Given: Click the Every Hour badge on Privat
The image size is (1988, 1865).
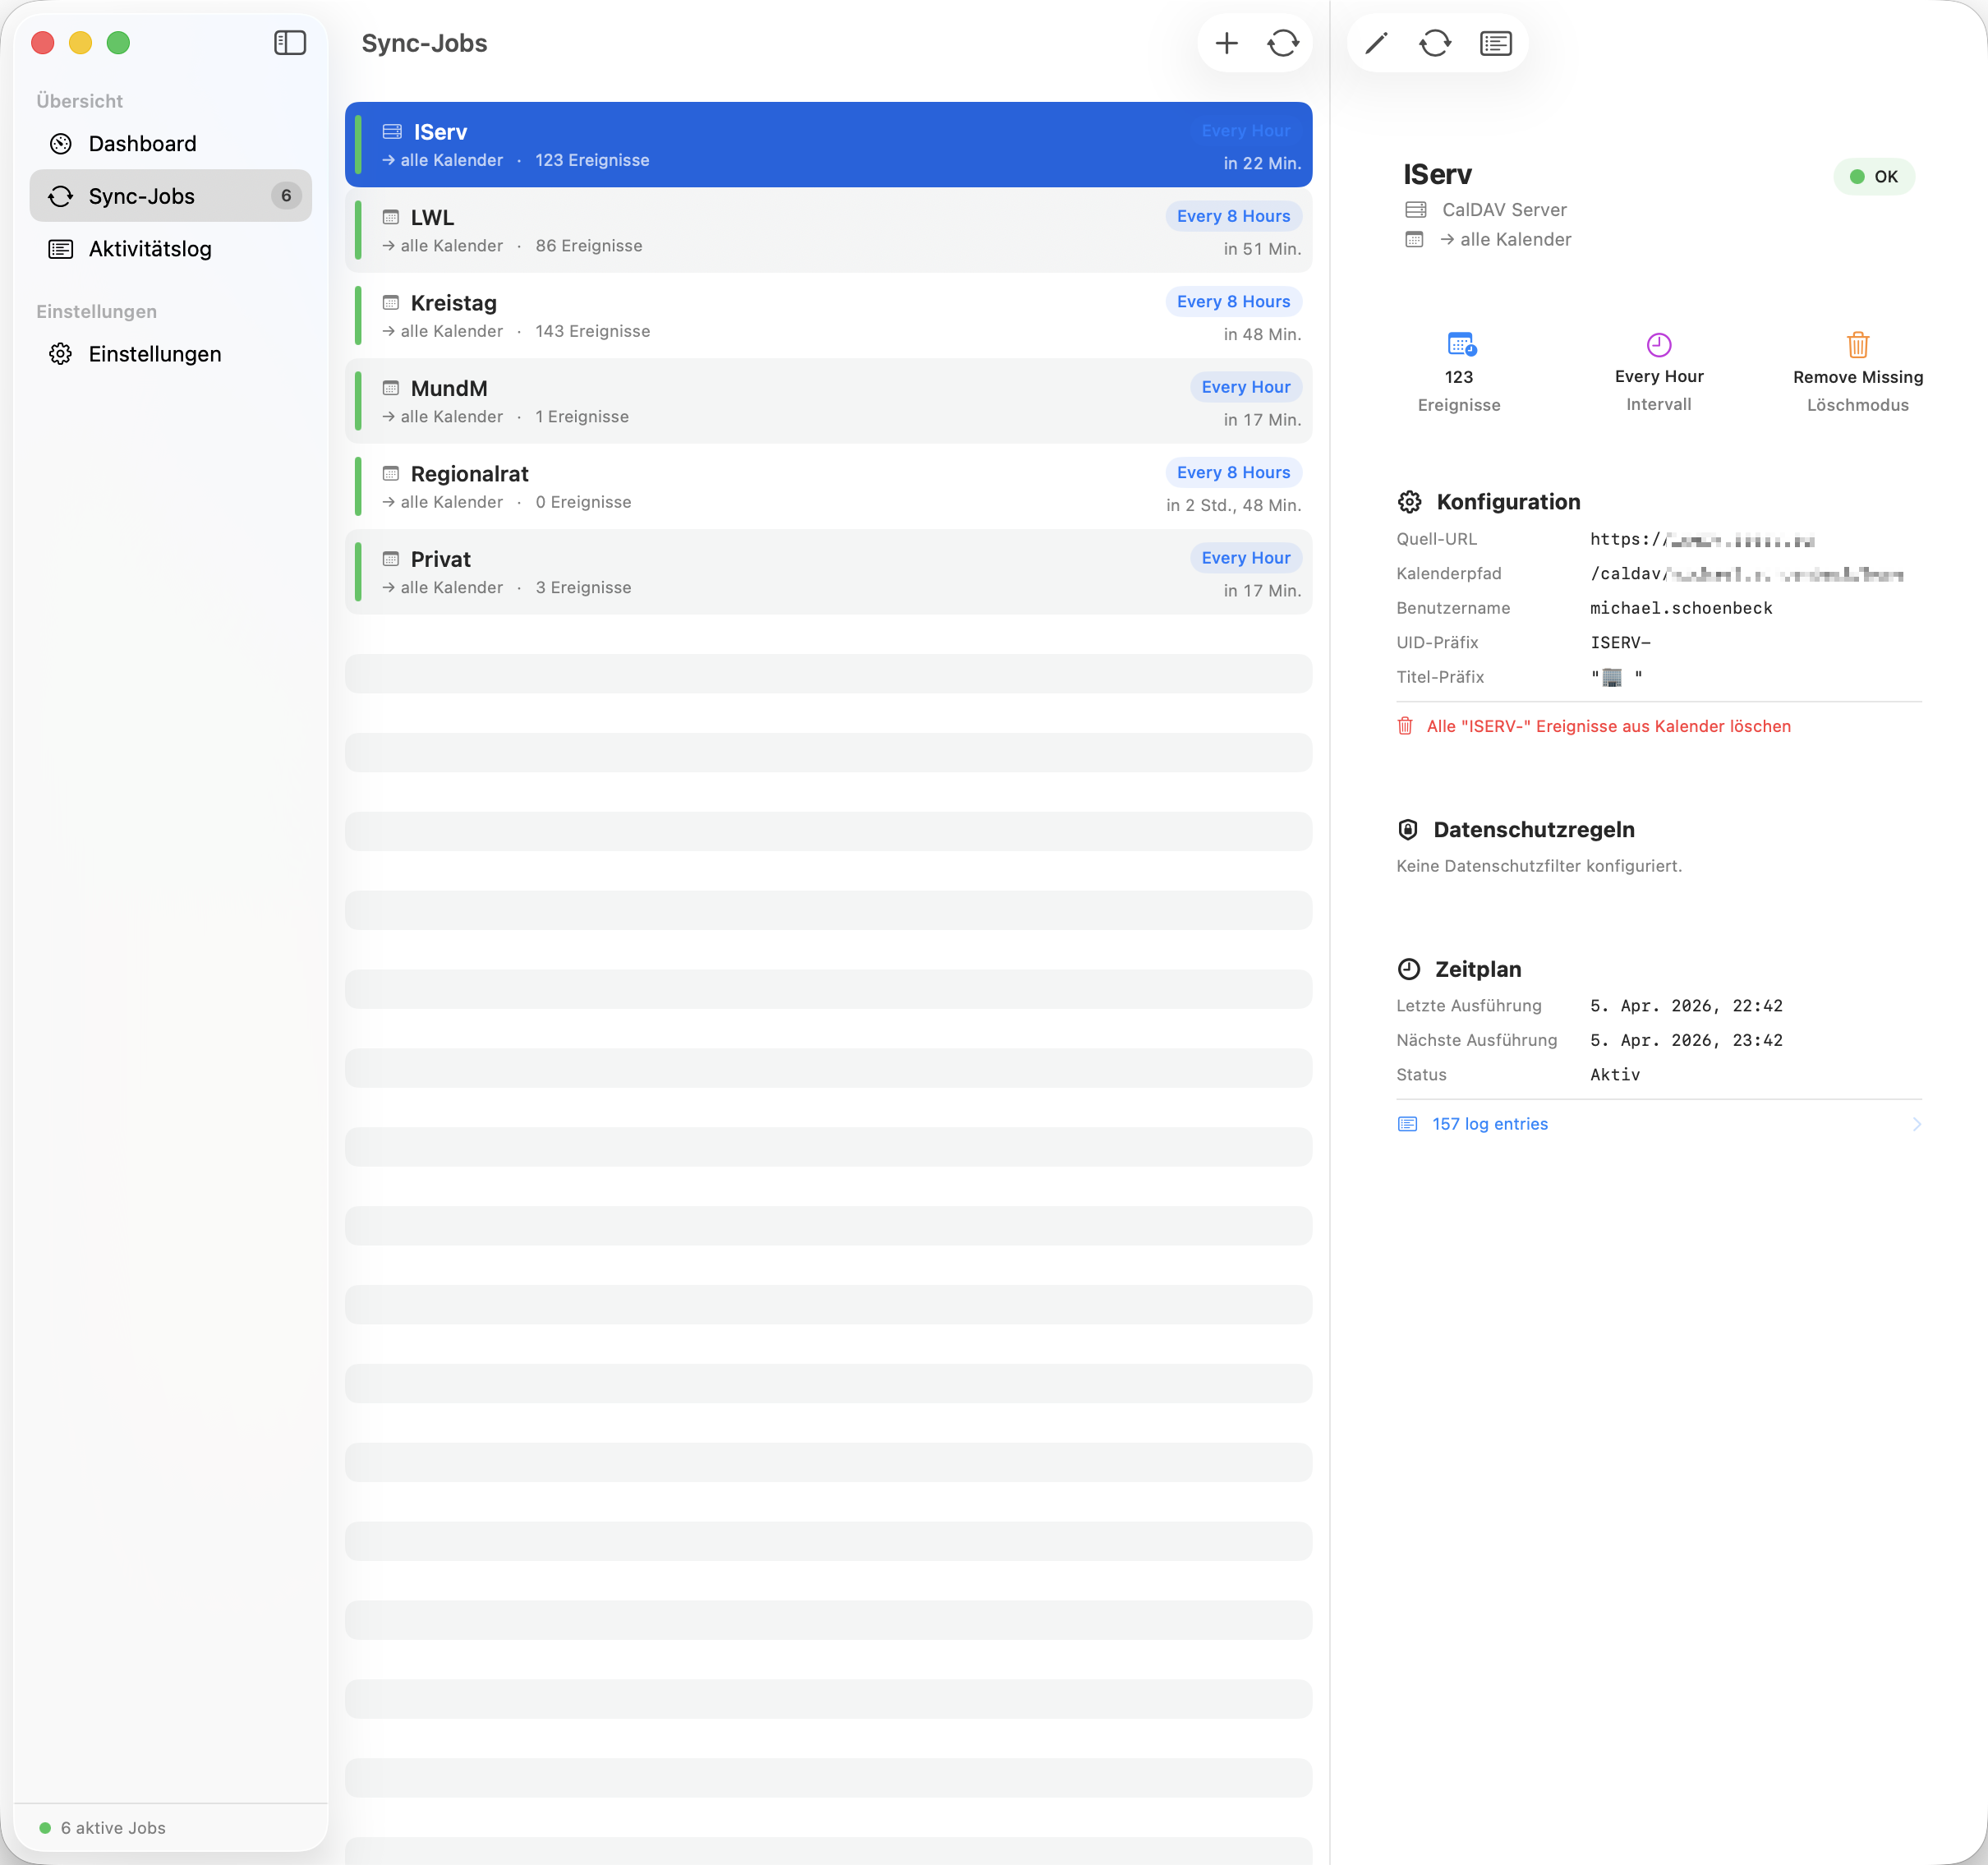Looking at the screenshot, I should [x=1245, y=558].
